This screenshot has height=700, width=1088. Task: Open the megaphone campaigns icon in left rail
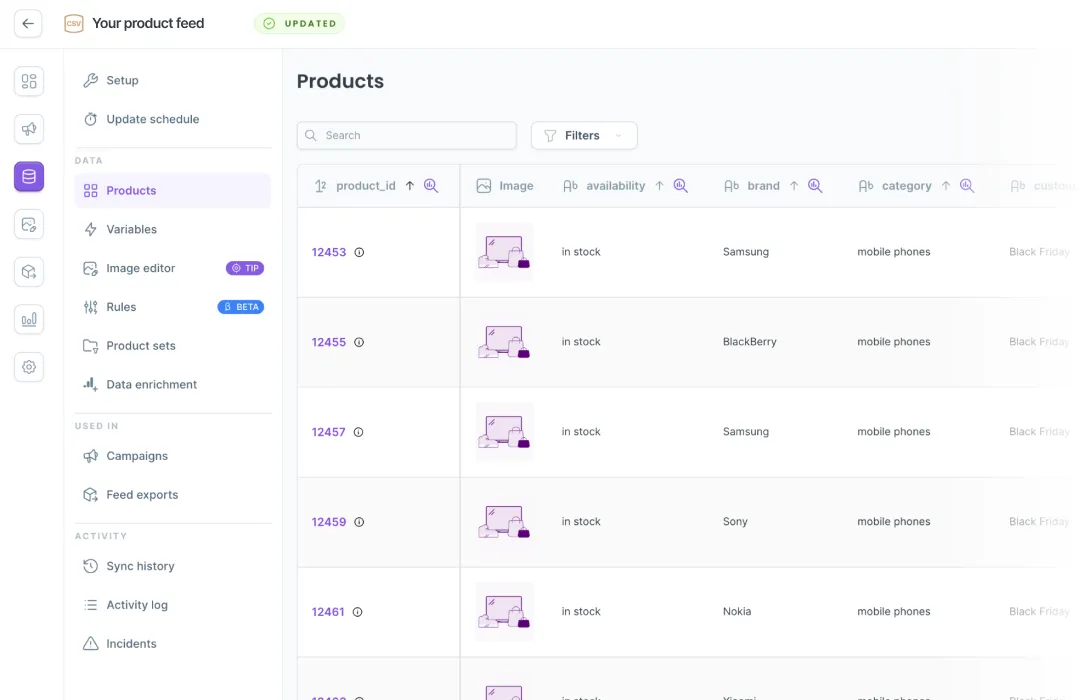[29, 129]
